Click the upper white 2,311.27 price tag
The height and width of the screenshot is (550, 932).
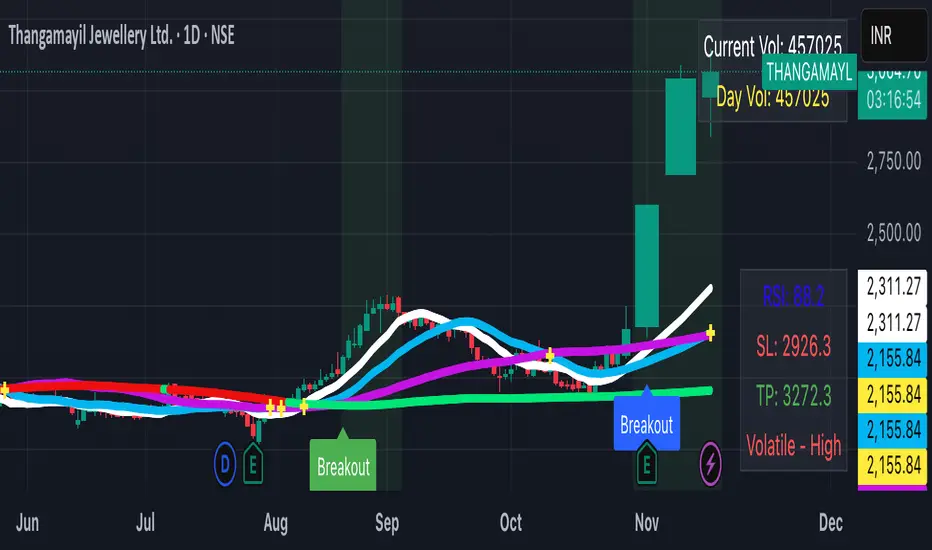click(x=893, y=287)
